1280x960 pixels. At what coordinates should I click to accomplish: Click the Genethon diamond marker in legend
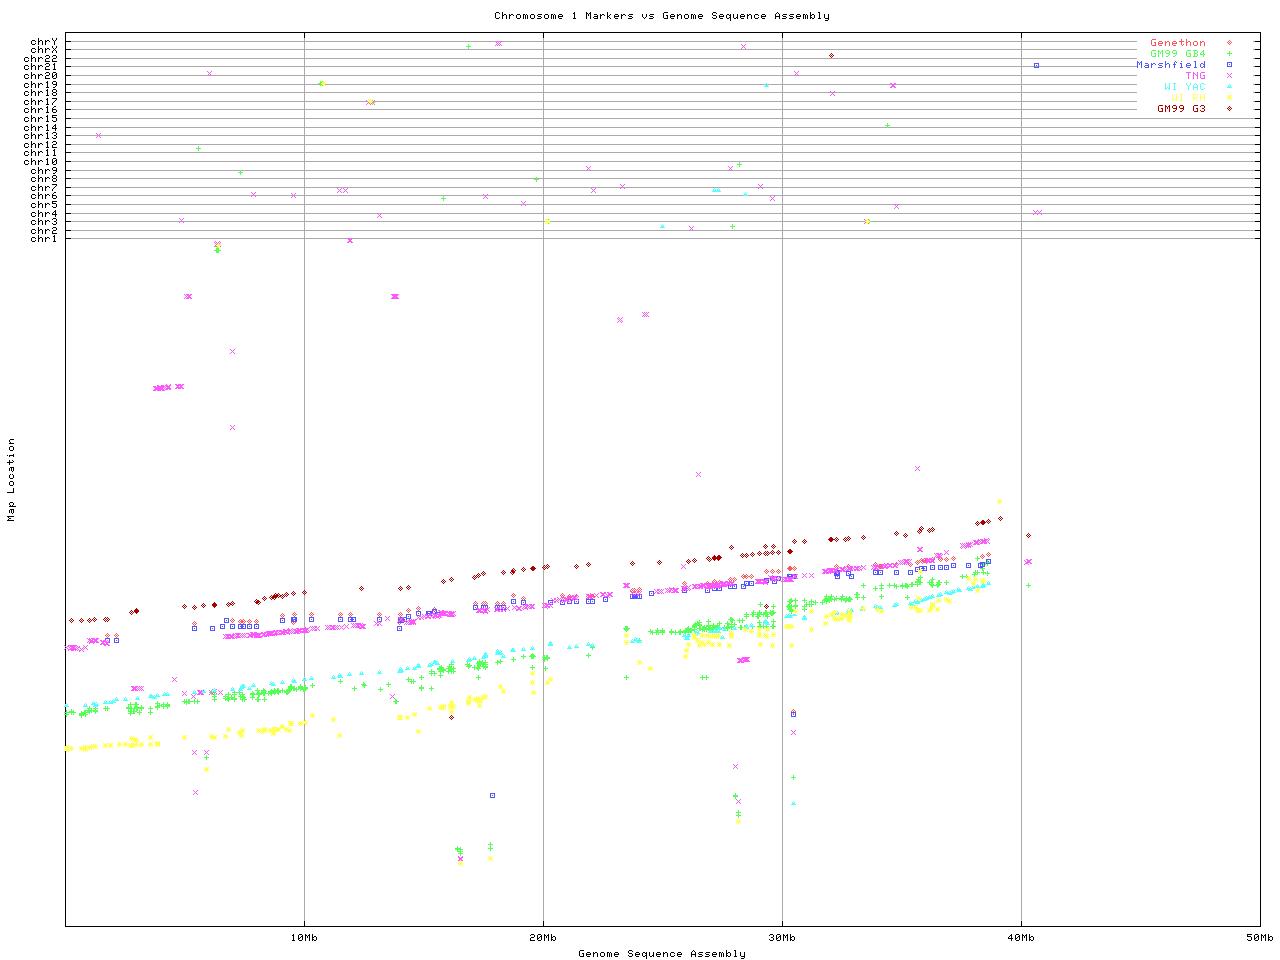1229,43
